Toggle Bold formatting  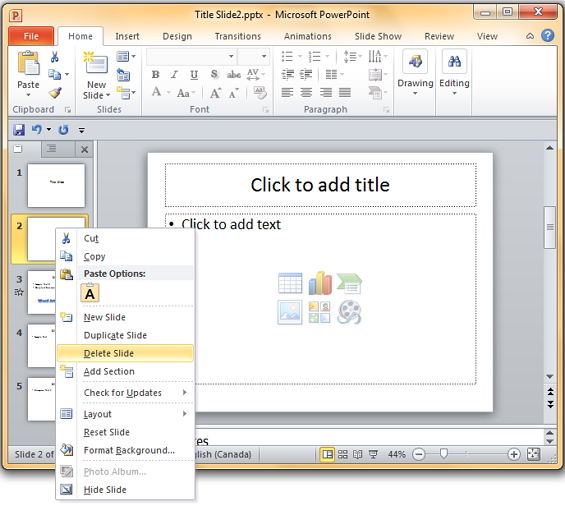(155, 75)
